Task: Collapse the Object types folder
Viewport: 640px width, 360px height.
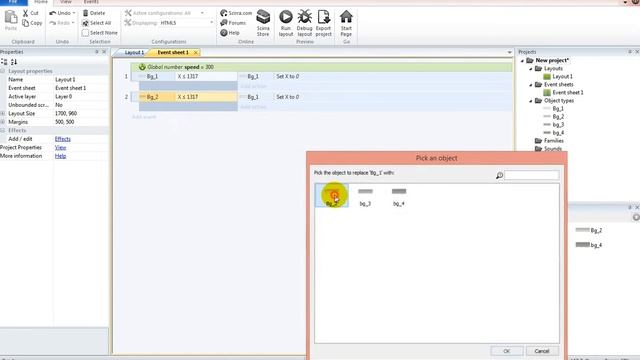Action: [x=531, y=101]
